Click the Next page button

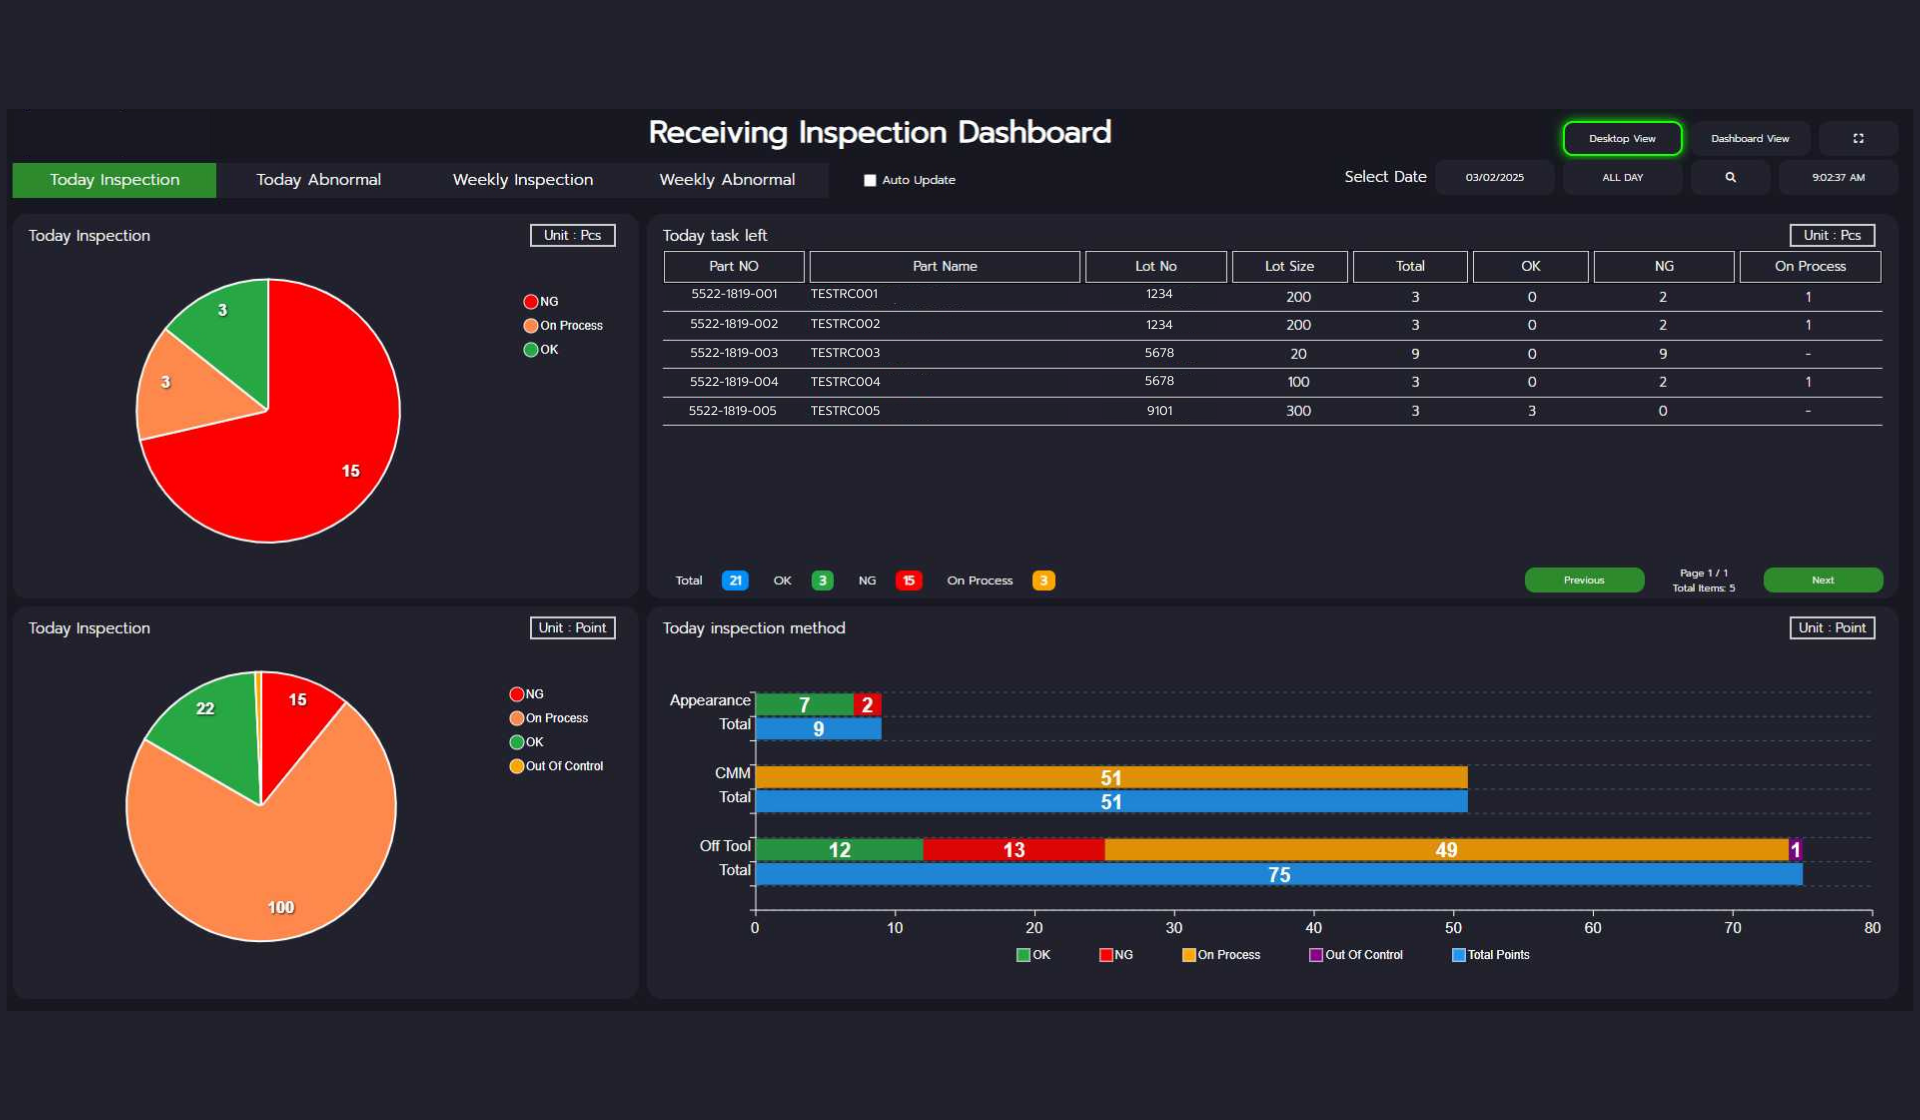click(1822, 580)
